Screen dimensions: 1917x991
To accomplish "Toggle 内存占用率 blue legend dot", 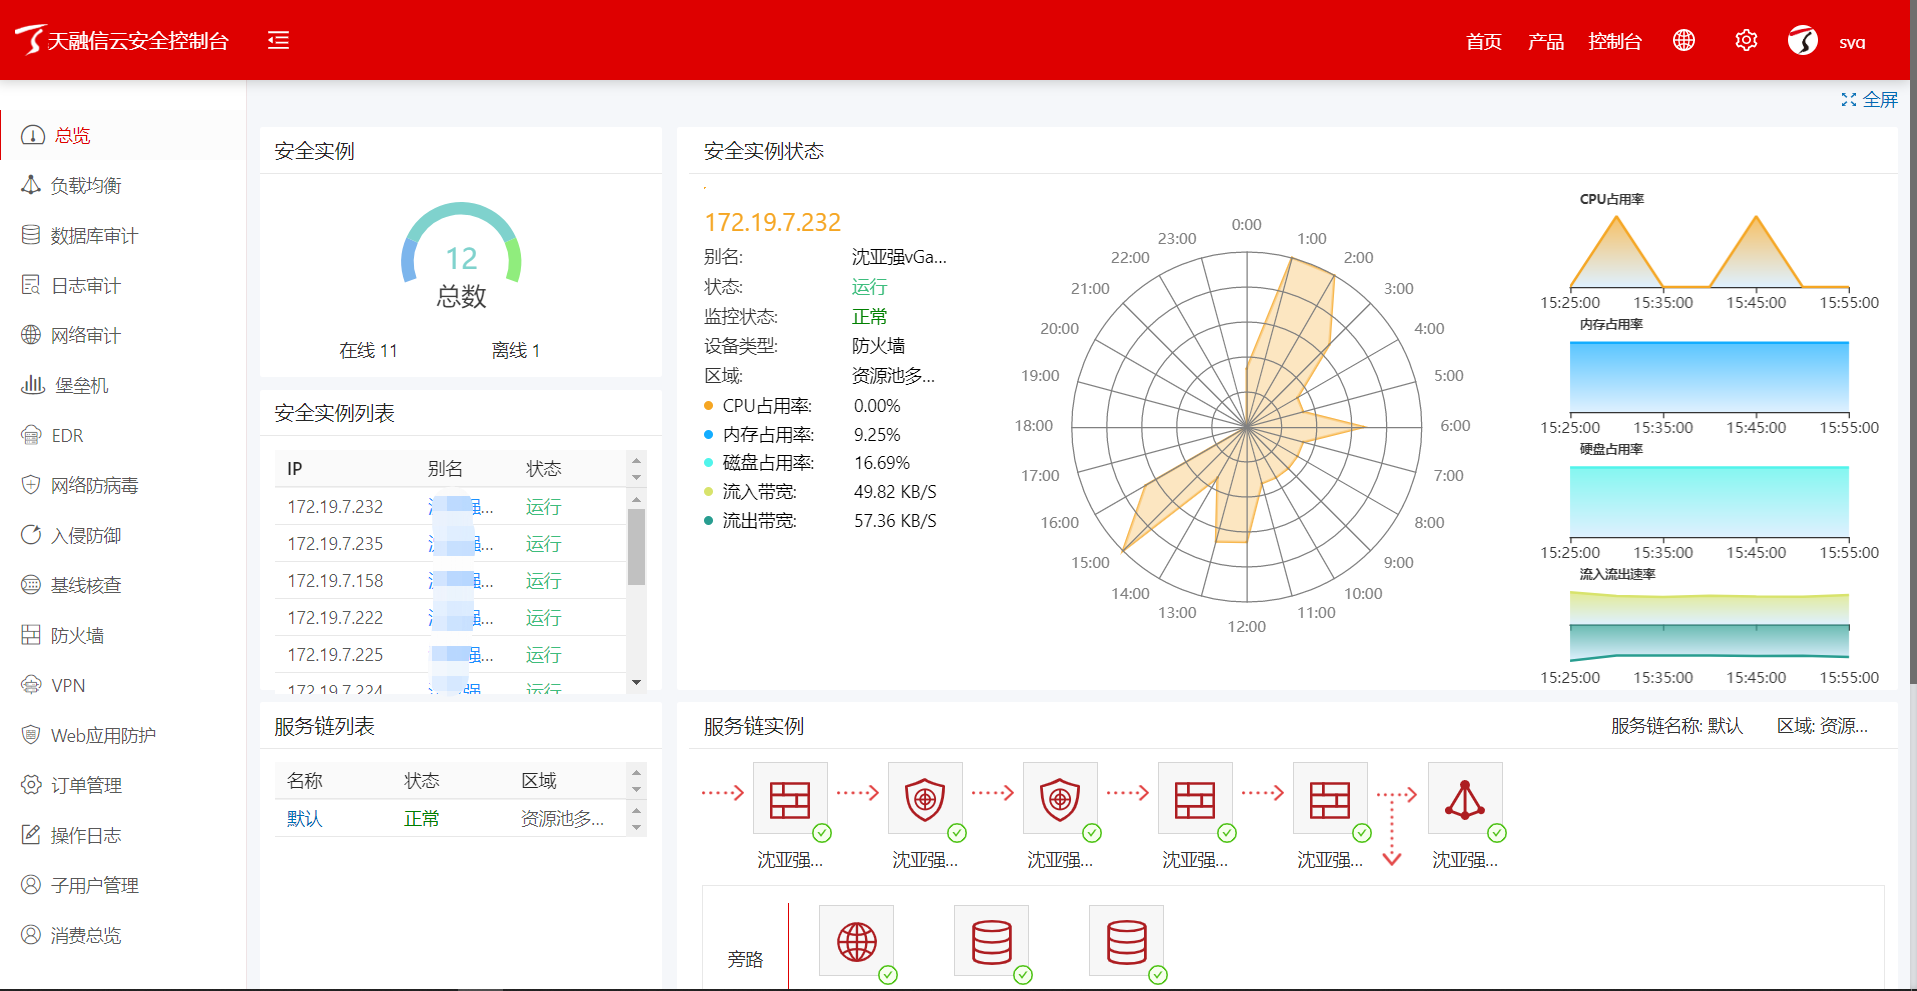I will pos(709,435).
